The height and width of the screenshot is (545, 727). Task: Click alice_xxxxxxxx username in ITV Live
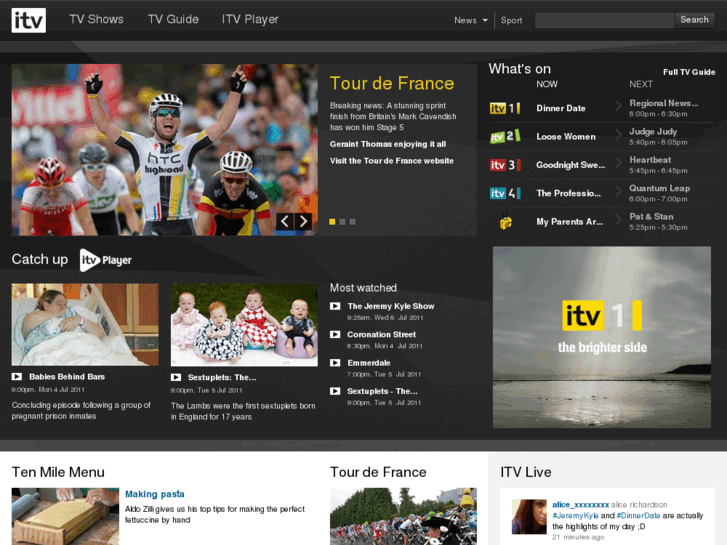click(x=580, y=505)
